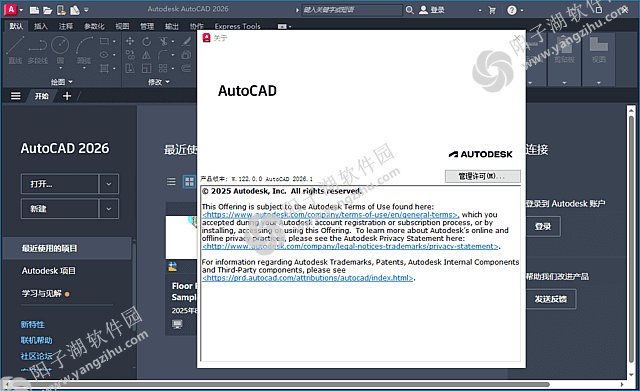The width and height of the screenshot is (640, 391).
Task: Click the open from web and mobile icon
Action: pyautogui.click(x=61, y=10)
